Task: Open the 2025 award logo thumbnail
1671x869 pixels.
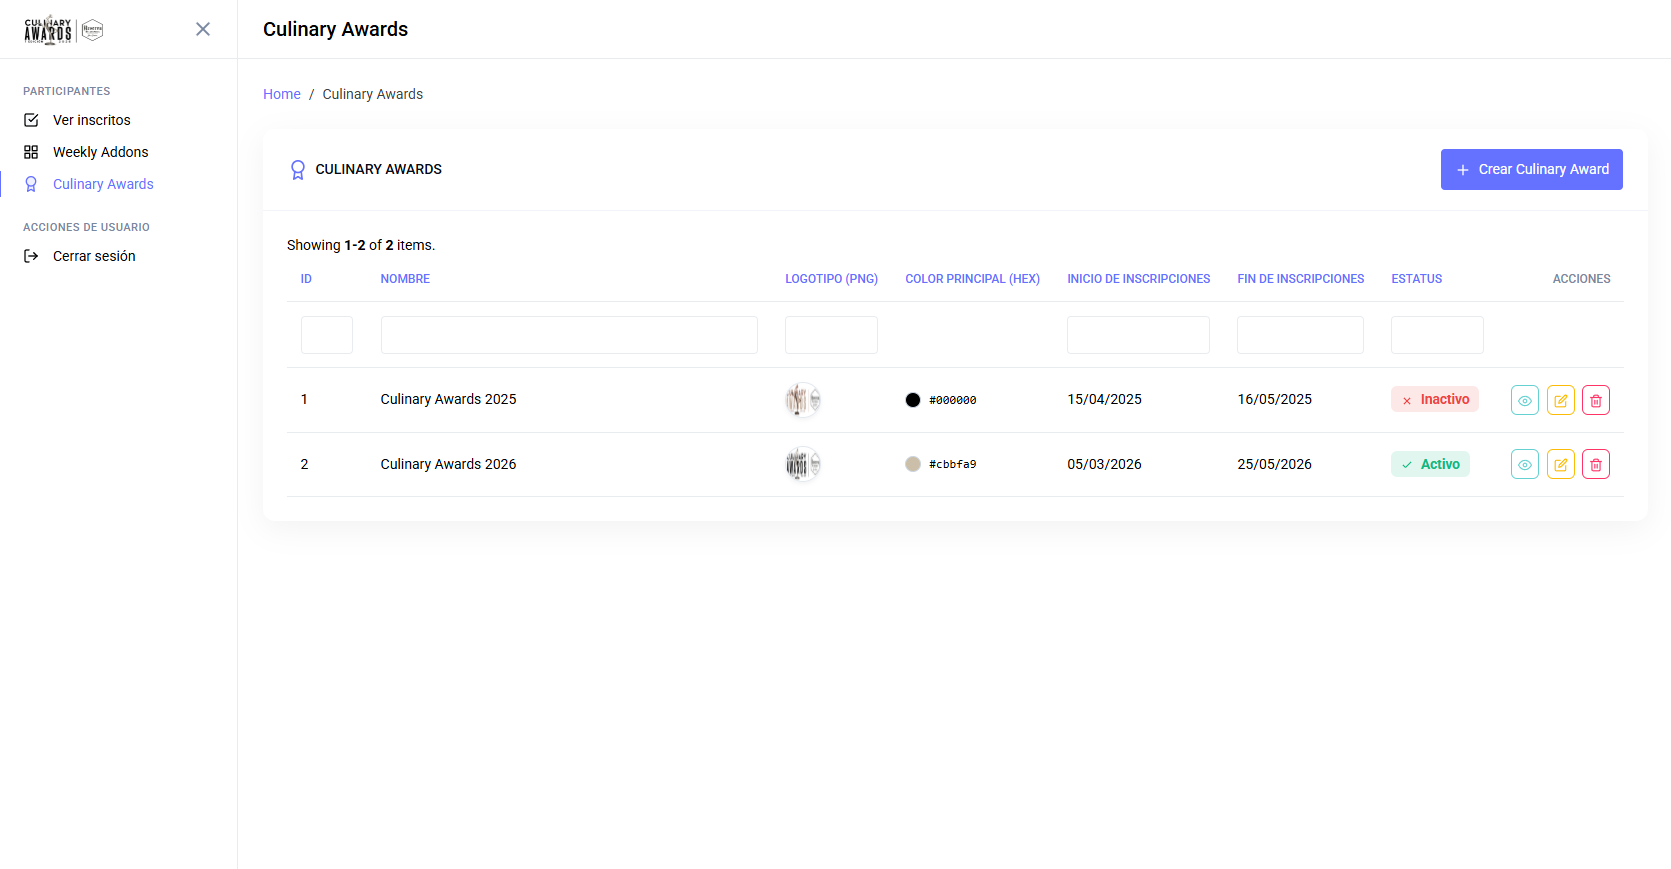Action: point(803,400)
